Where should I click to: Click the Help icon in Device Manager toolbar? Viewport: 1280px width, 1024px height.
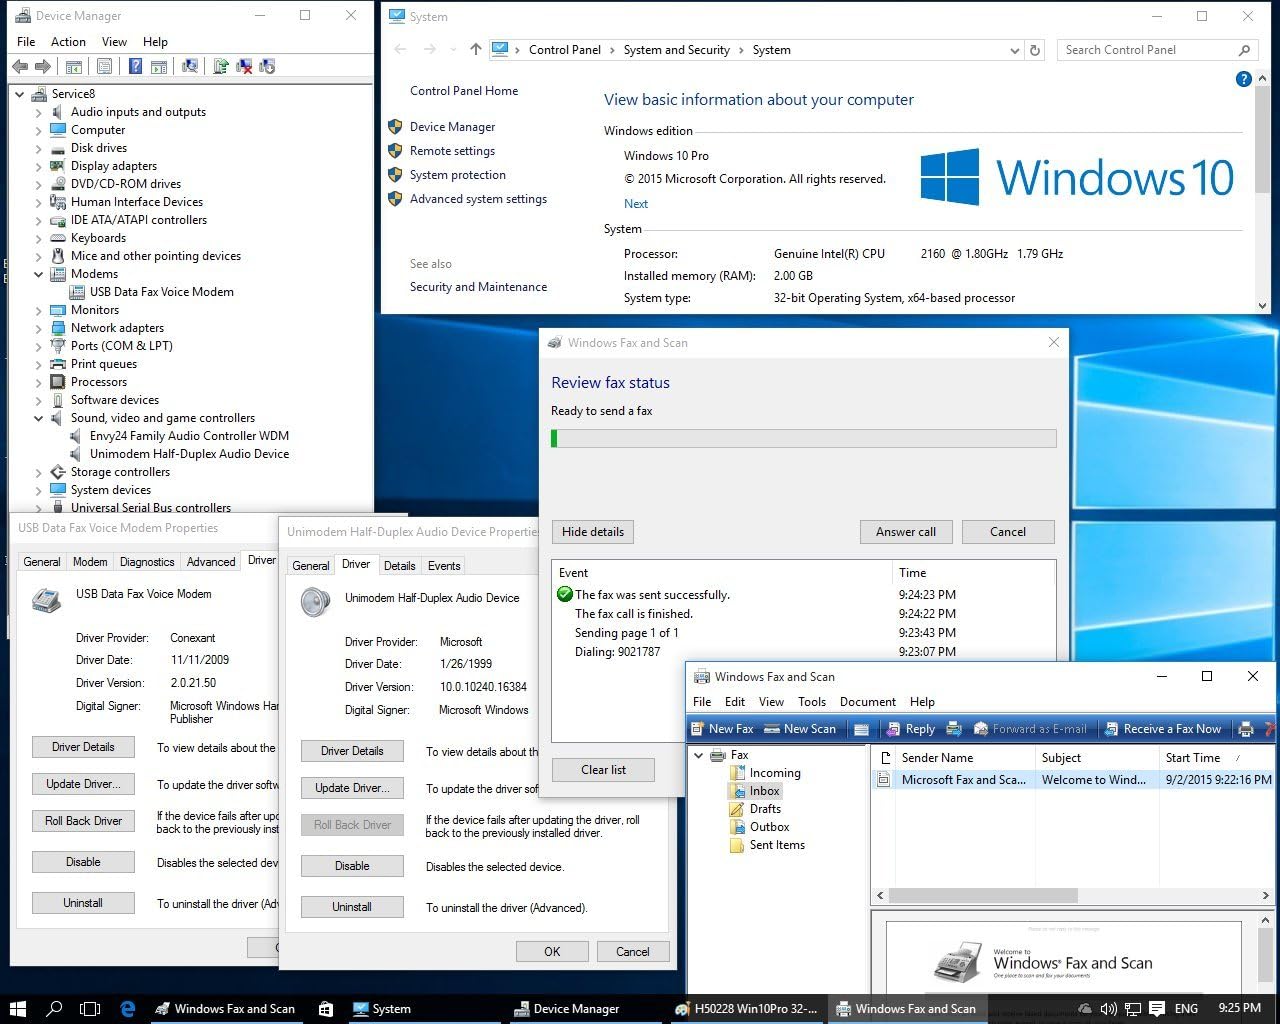click(x=135, y=67)
